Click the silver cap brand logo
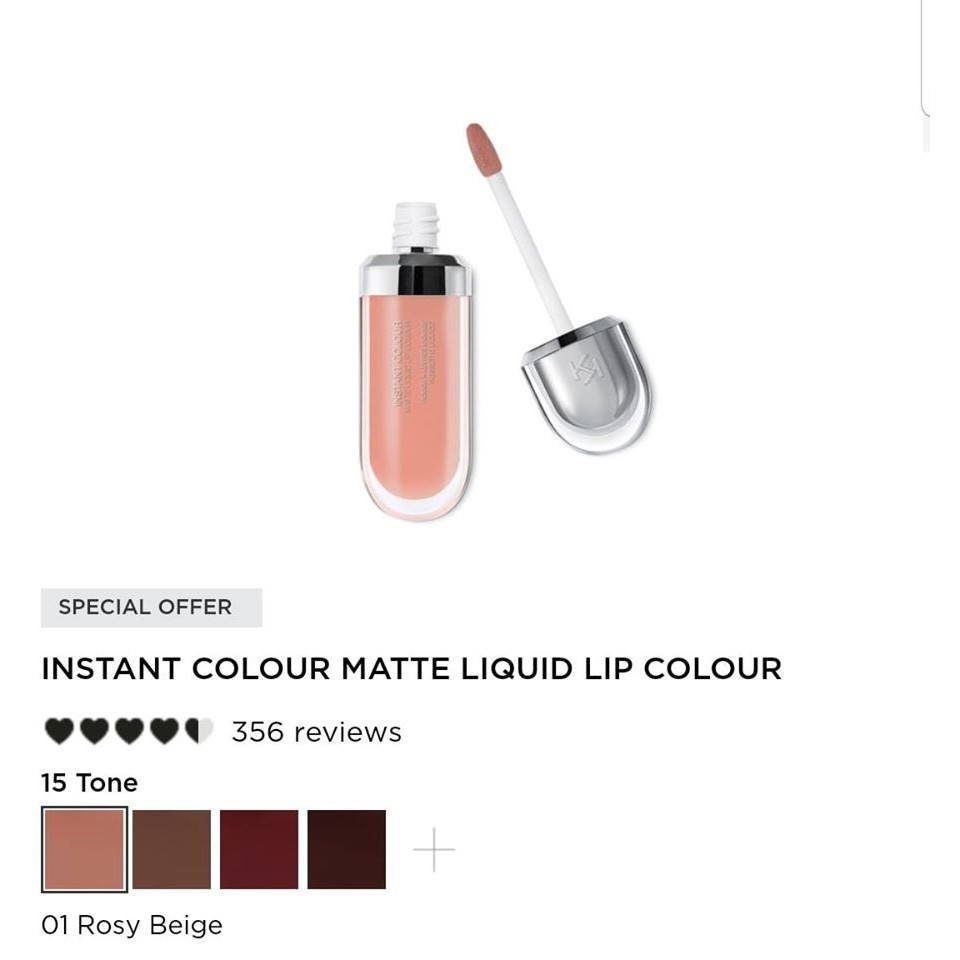 point(586,369)
